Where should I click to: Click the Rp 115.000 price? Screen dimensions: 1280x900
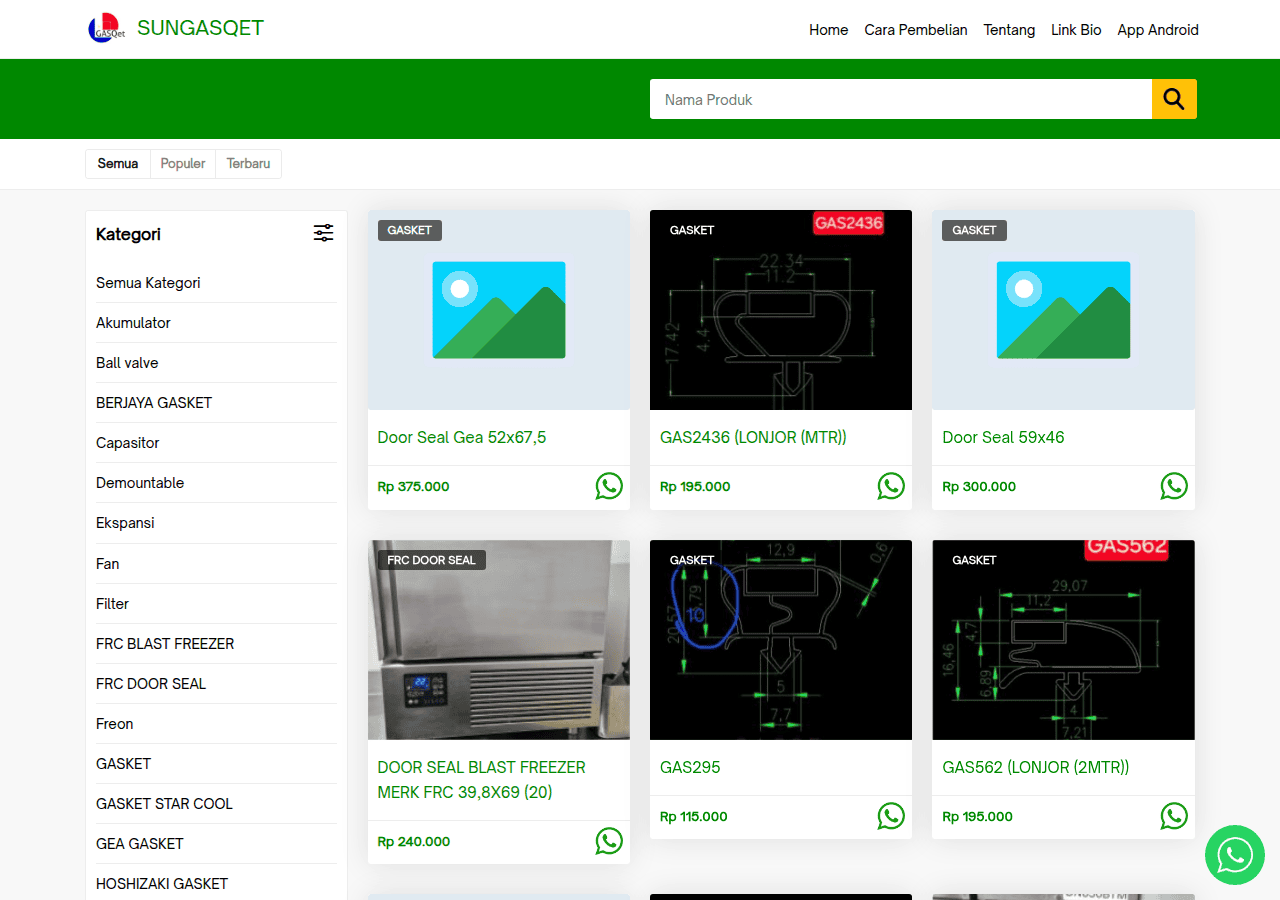pos(694,817)
